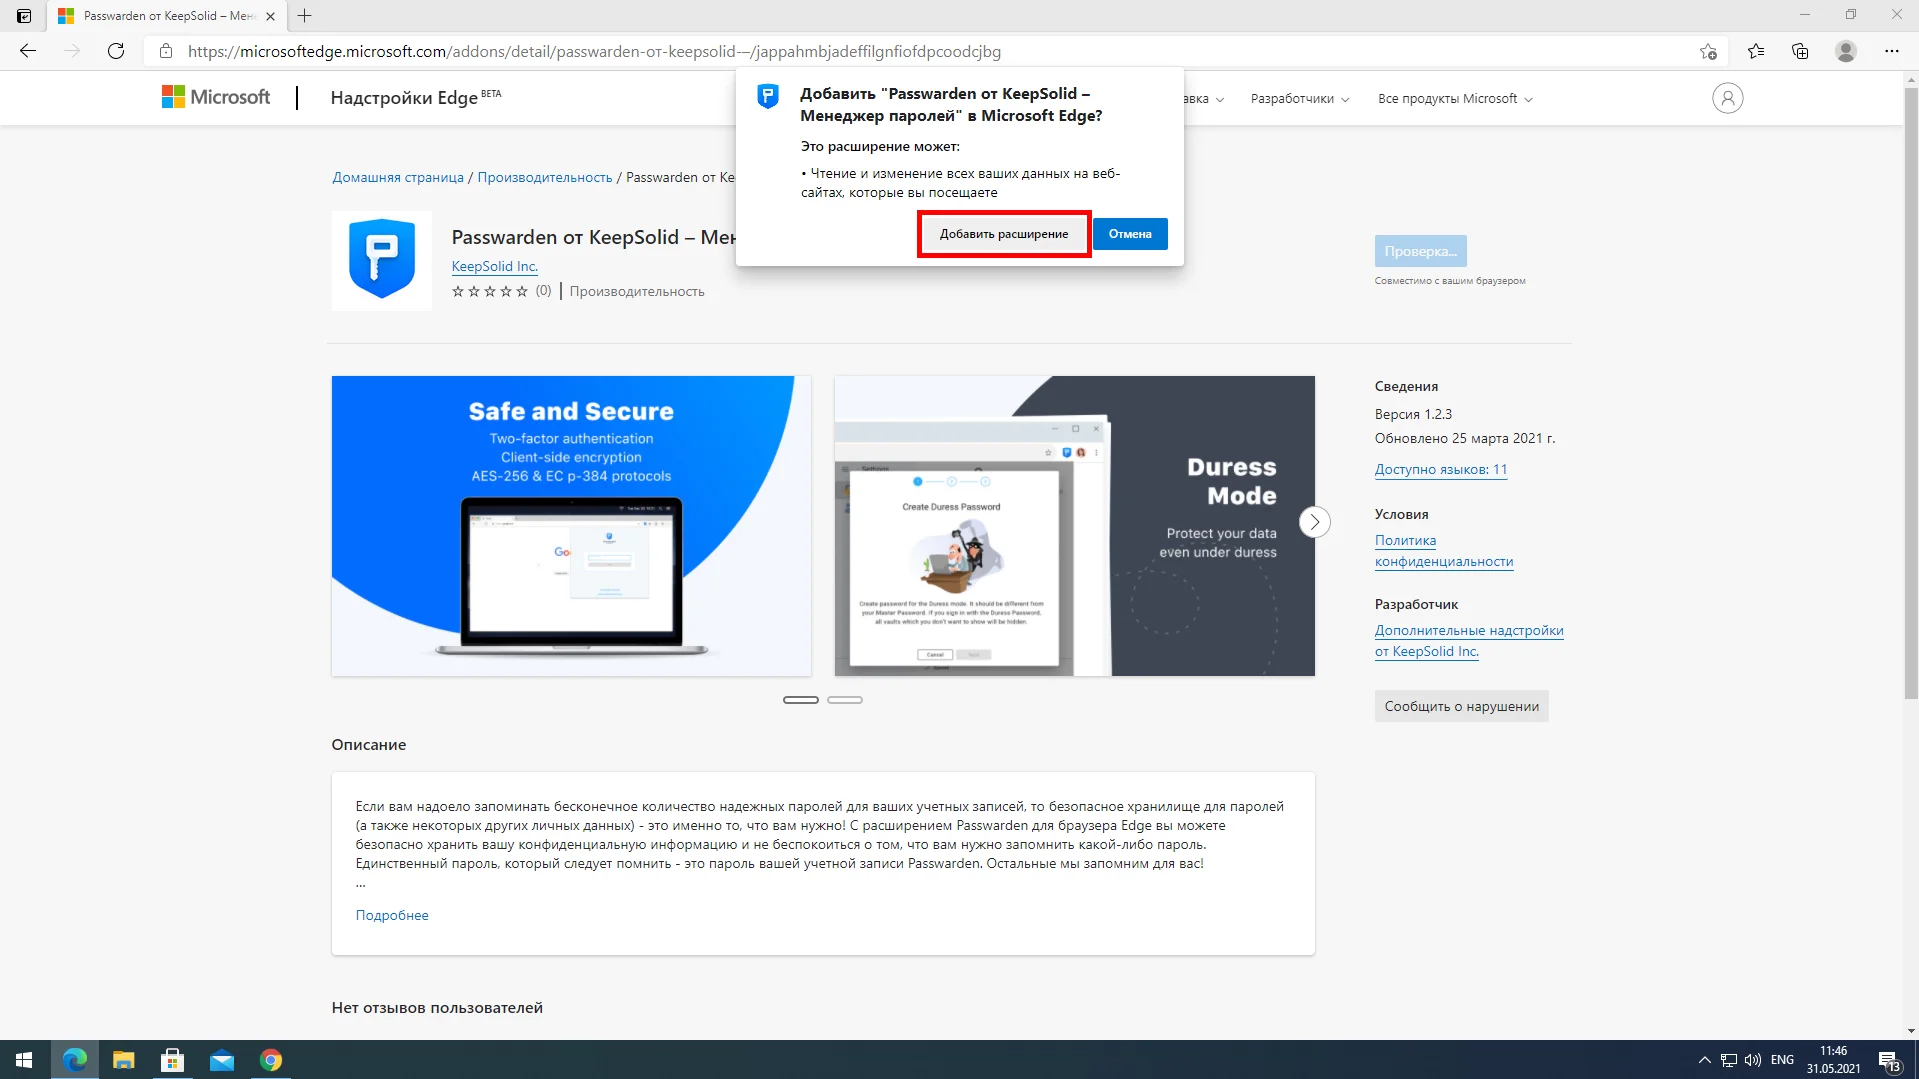Click Добавить расширение button
Screen dimensions: 1919x1079
pyautogui.click(x=1004, y=234)
